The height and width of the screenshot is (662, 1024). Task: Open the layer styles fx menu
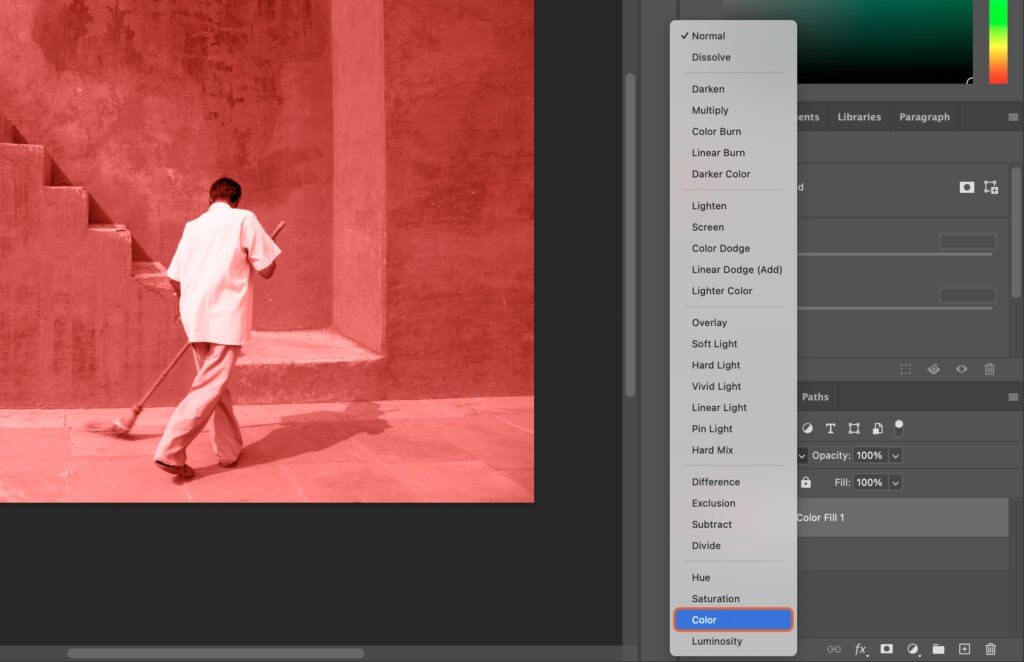[860, 648]
